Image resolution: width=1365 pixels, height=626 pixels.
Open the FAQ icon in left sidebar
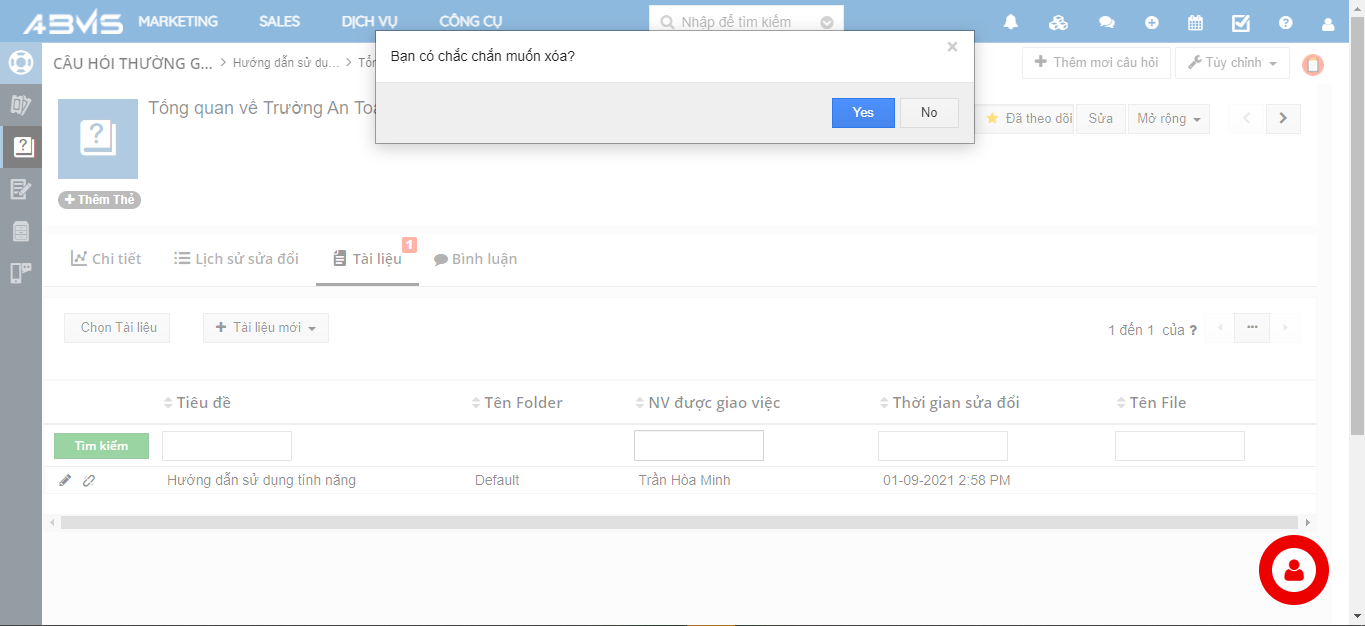[21, 147]
